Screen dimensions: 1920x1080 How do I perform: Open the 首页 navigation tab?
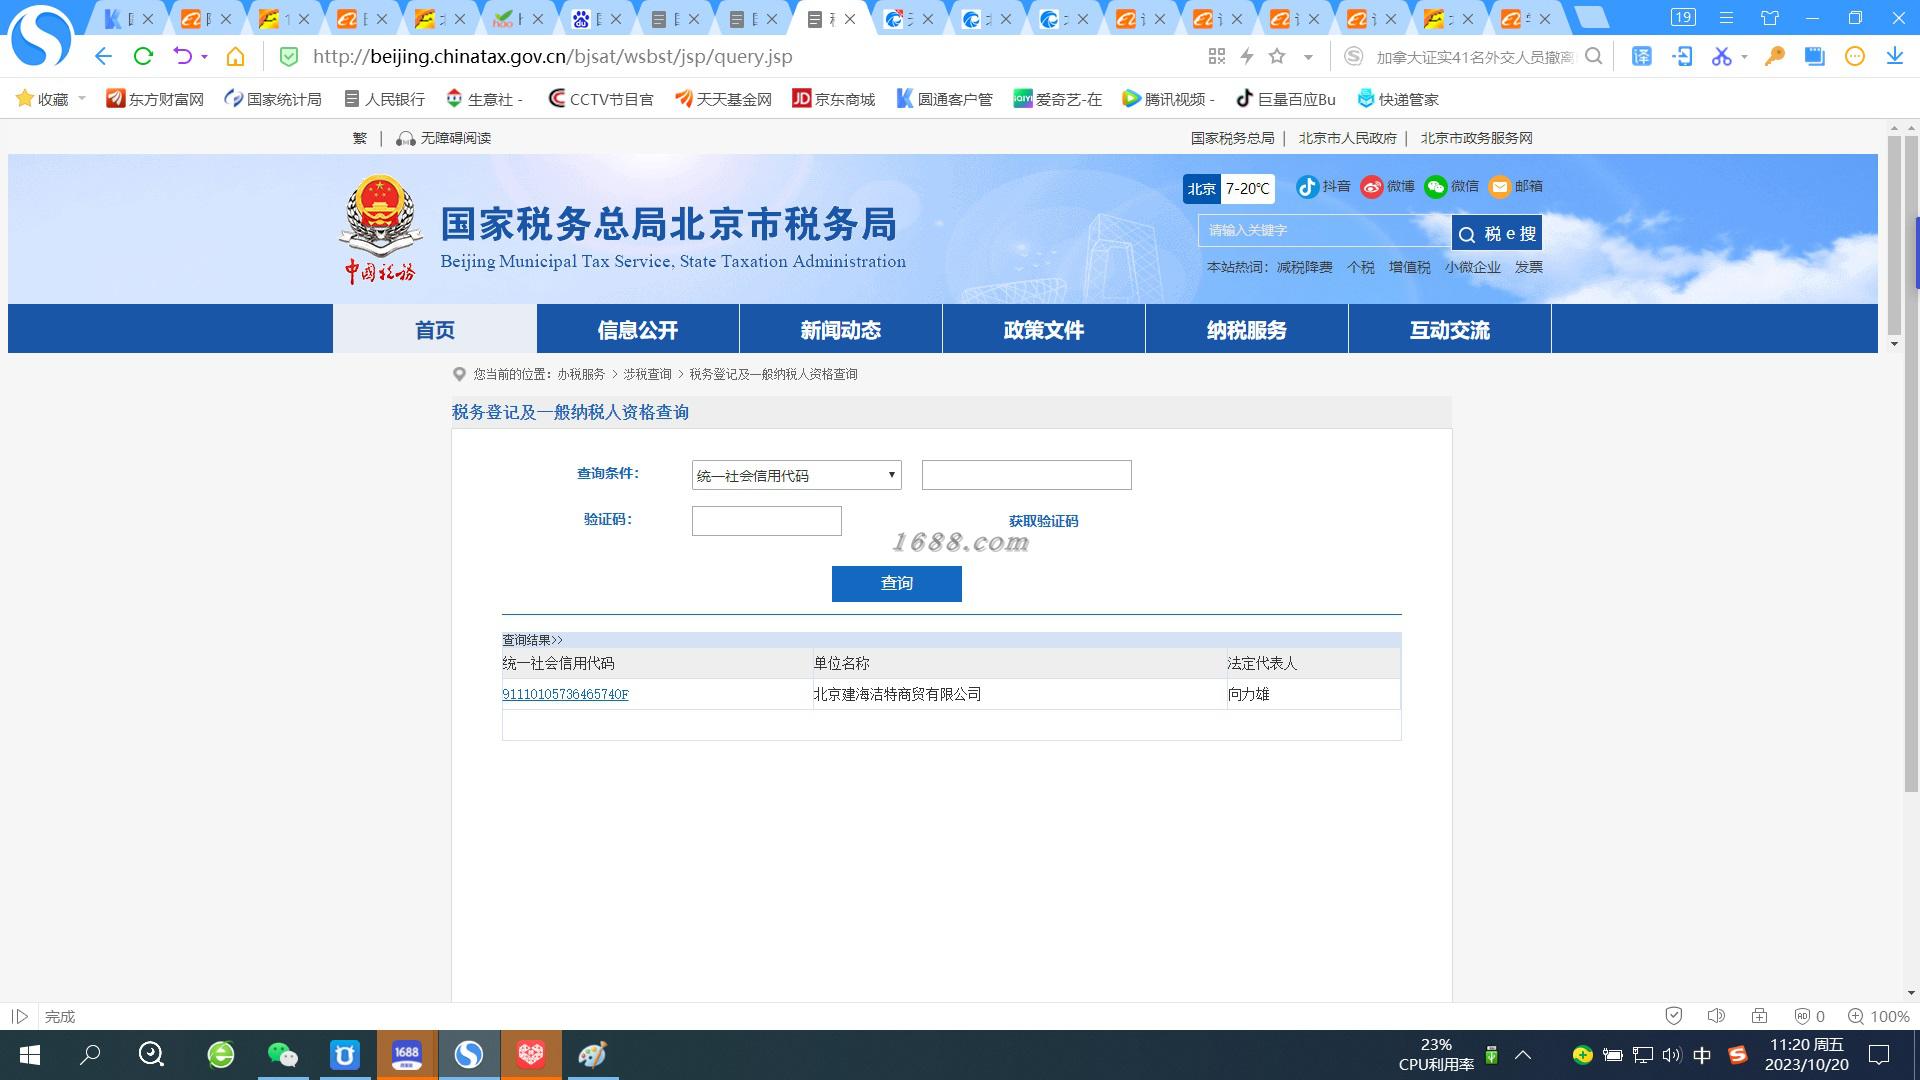(435, 329)
